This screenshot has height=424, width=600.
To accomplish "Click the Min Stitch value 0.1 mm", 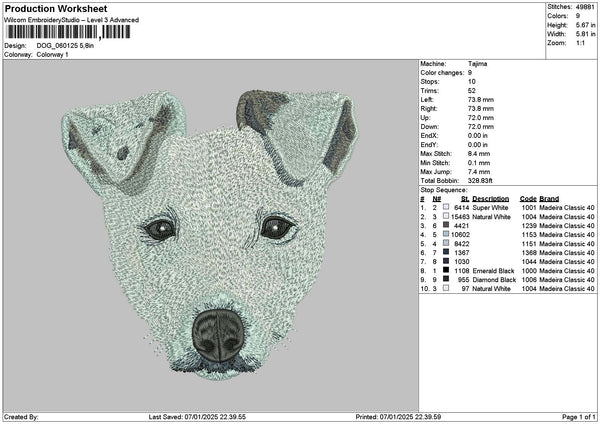I will tap(479, 163).
